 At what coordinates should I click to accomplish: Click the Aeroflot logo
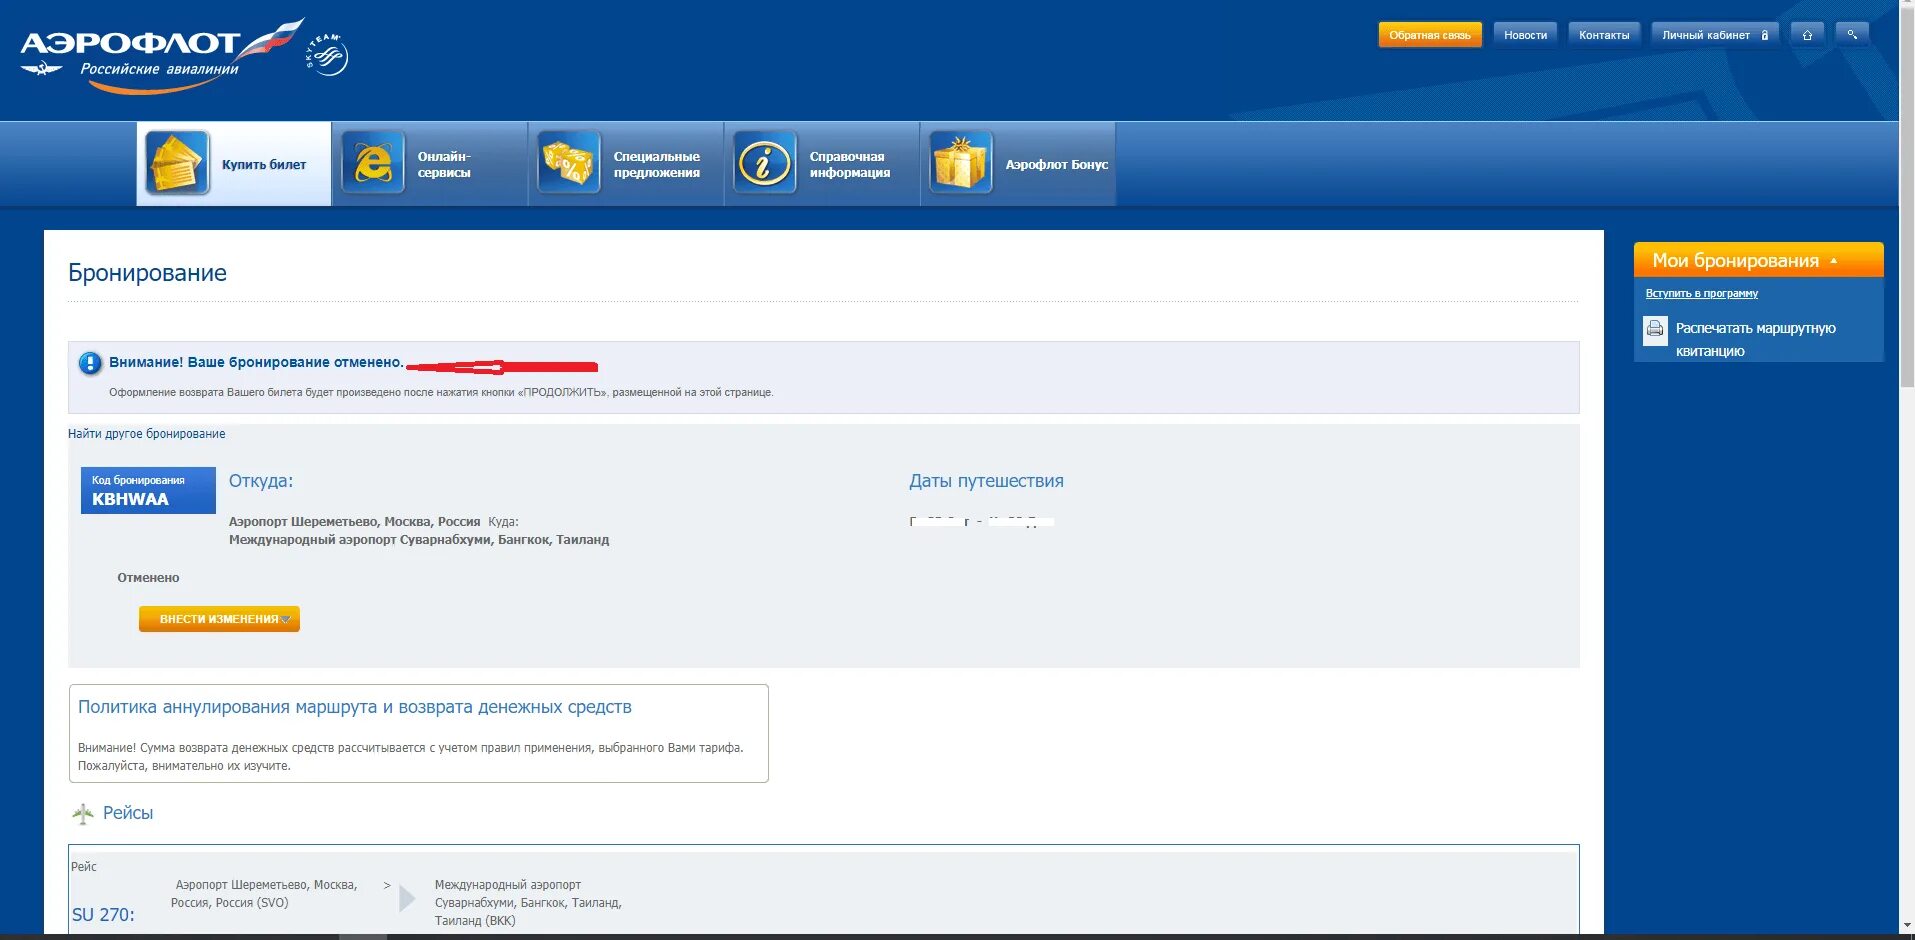(161, 56)
